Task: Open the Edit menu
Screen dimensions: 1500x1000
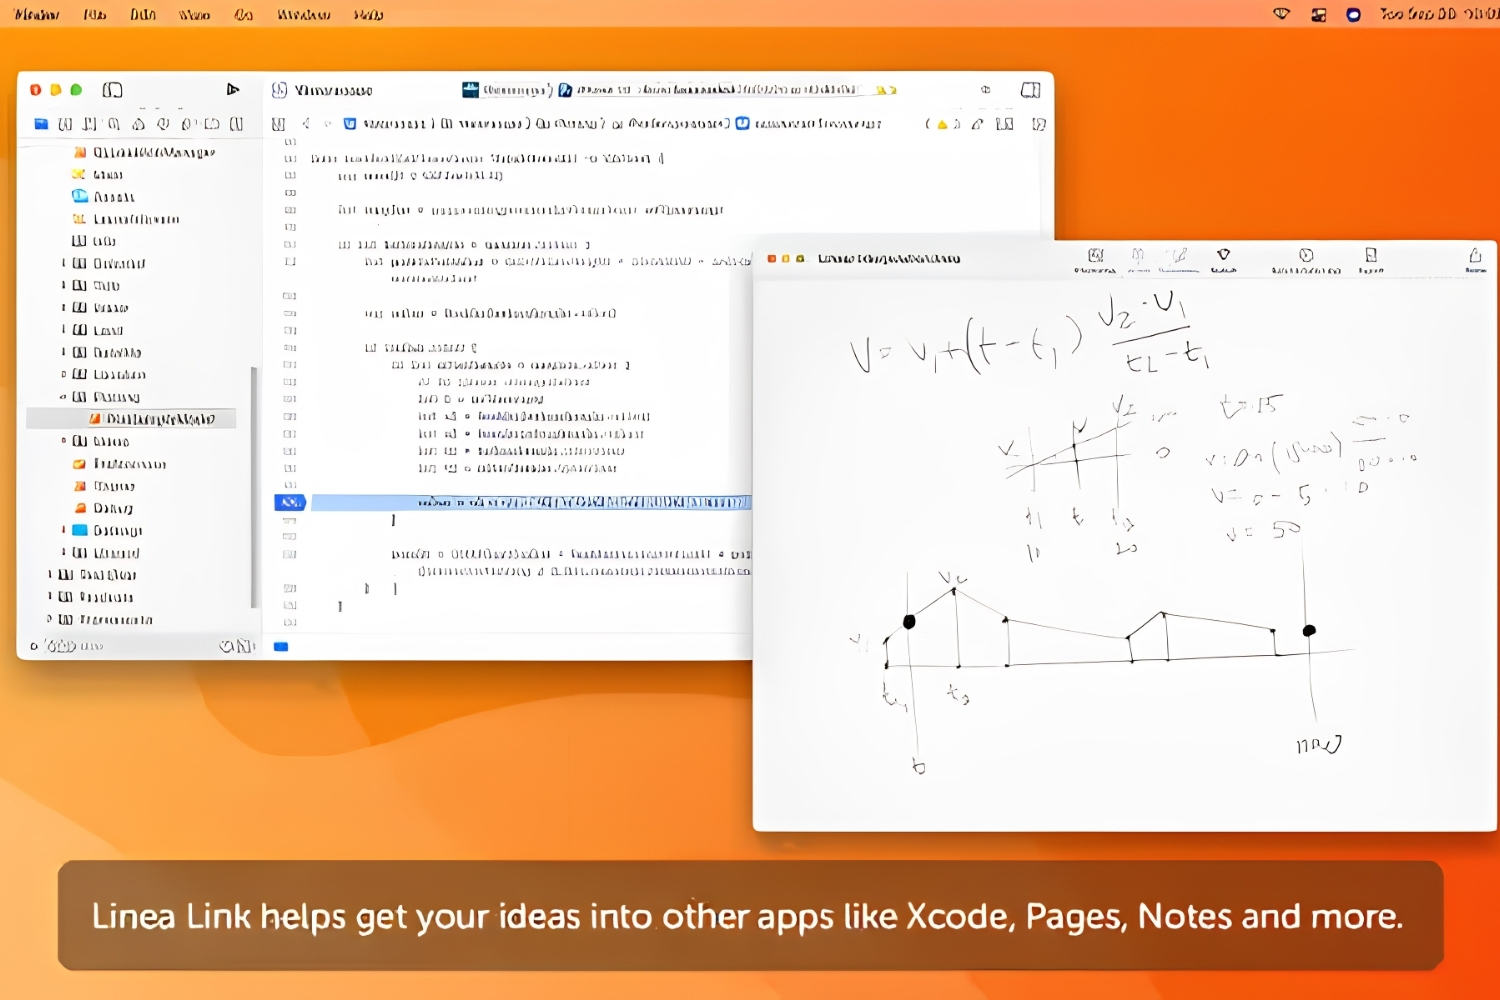Action: tap(143, 14)
